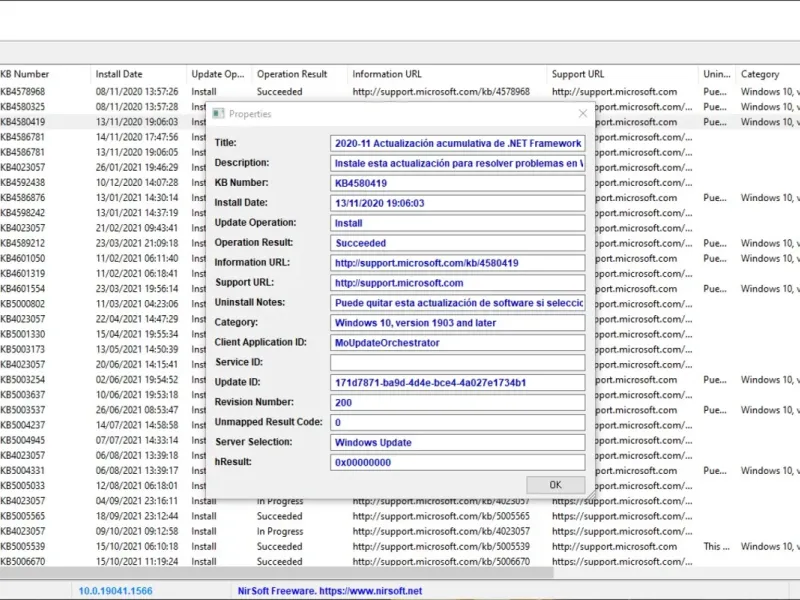Click the Description field in Properties
This screenshot has width=800, height=600.
point(457,163)
